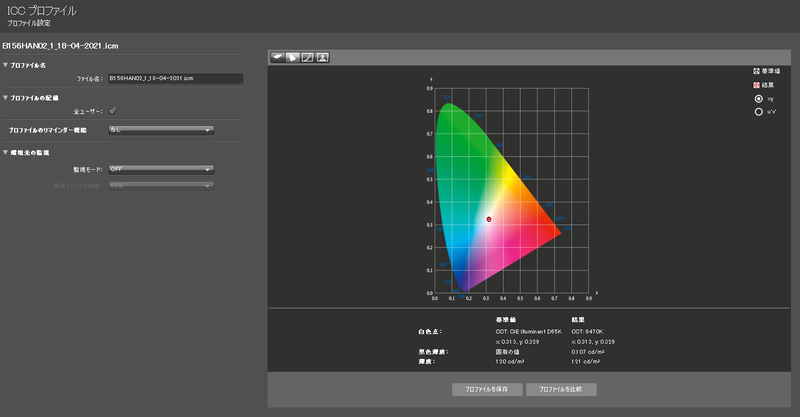Click the 固有の値 native value text
This screenshot has height=417, width=800.
click(x=507, y=352)
